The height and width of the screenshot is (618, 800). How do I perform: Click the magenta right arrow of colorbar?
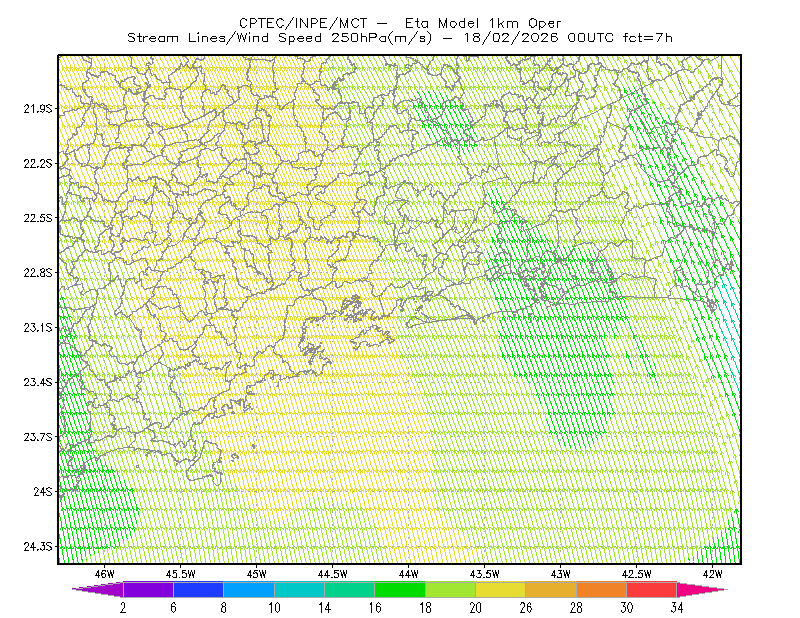(x=702, y=589)
